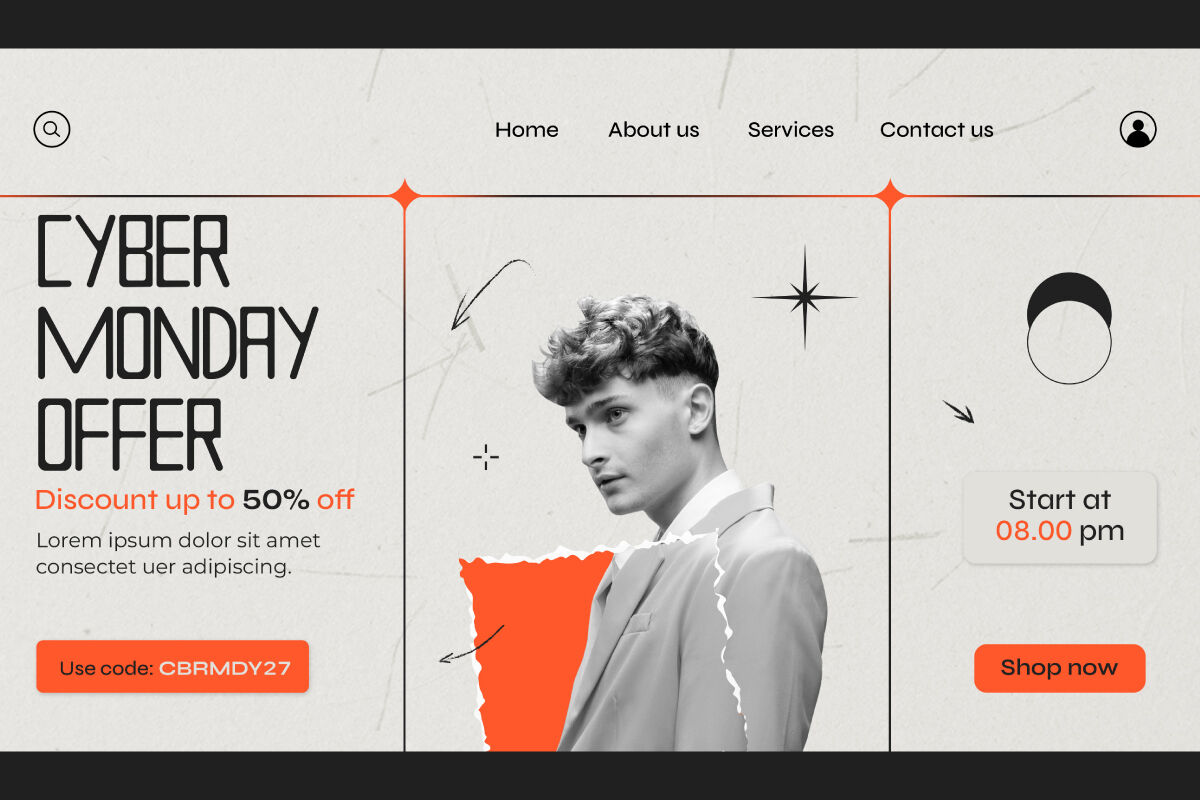Click the Cyber Monday Offer headline
This screenshot has height=800, width=1200.
coord(177,343)
